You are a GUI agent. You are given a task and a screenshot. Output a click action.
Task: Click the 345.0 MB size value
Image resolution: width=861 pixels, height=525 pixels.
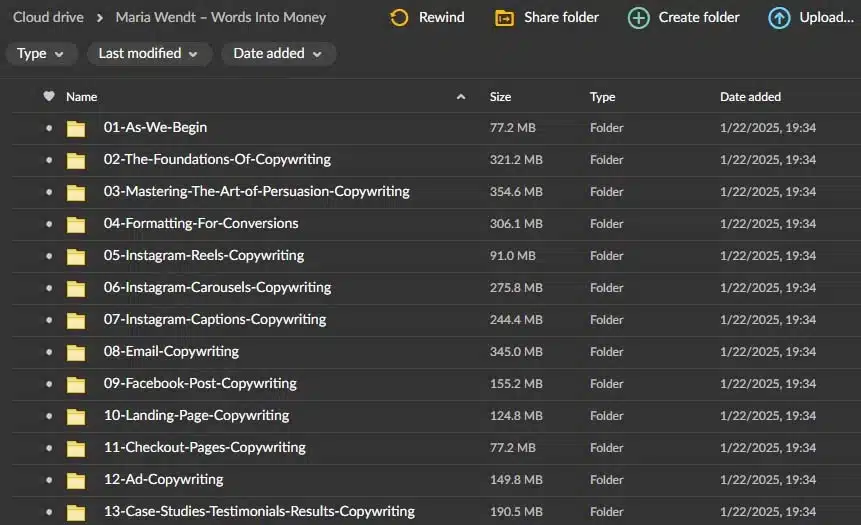point(516,351)
